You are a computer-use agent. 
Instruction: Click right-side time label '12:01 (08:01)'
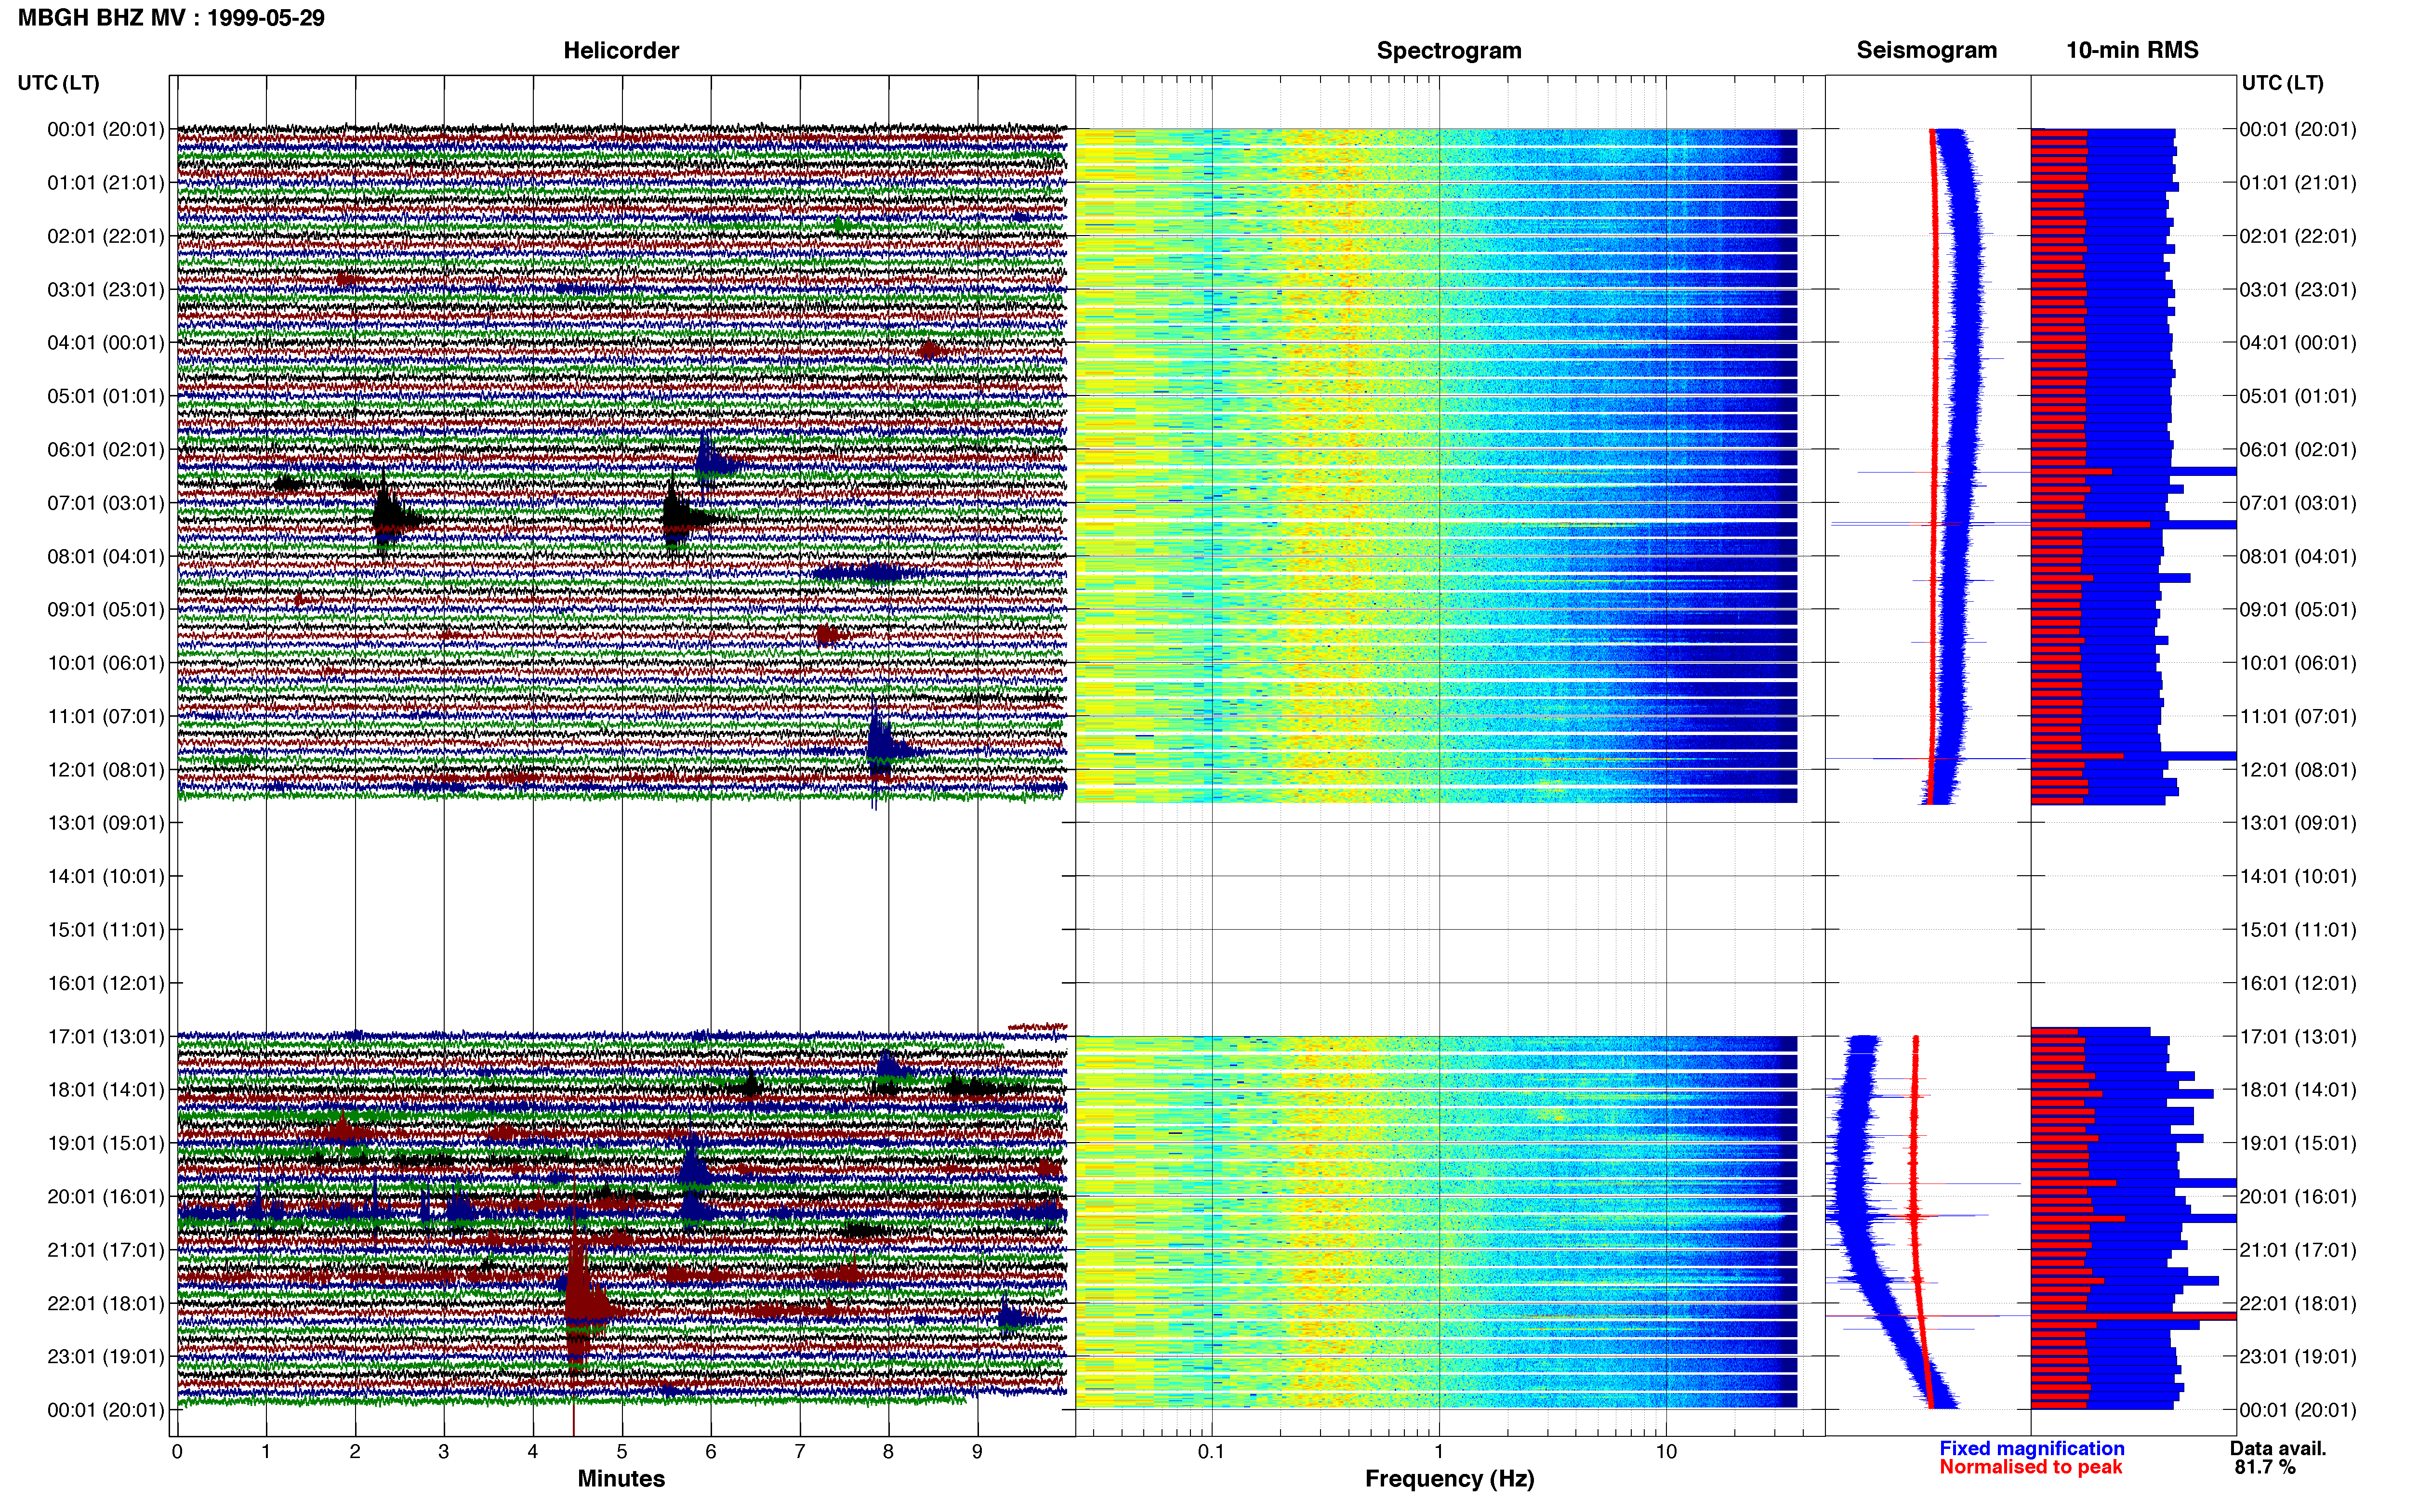[2298, 770]
